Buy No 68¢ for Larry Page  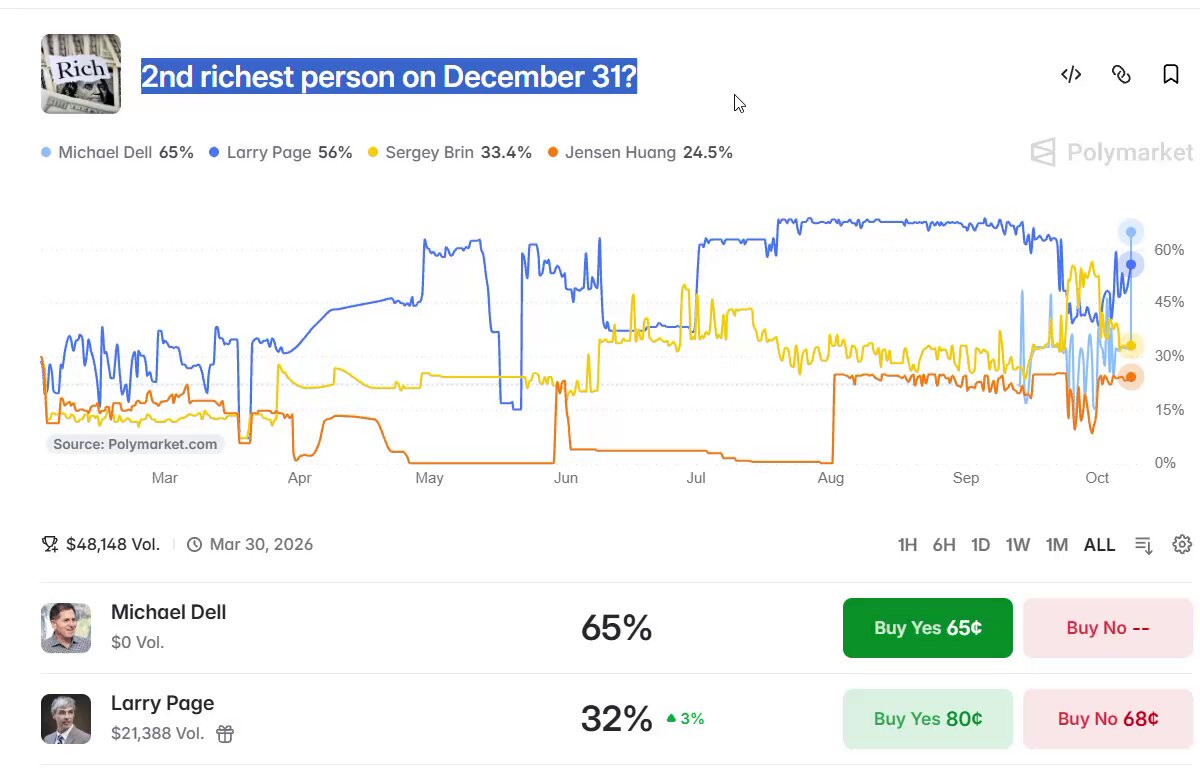pos(1108,719)
